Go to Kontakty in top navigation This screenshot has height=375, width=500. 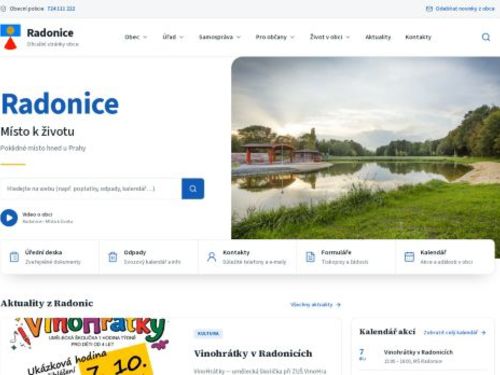click(x=418, y=37)
